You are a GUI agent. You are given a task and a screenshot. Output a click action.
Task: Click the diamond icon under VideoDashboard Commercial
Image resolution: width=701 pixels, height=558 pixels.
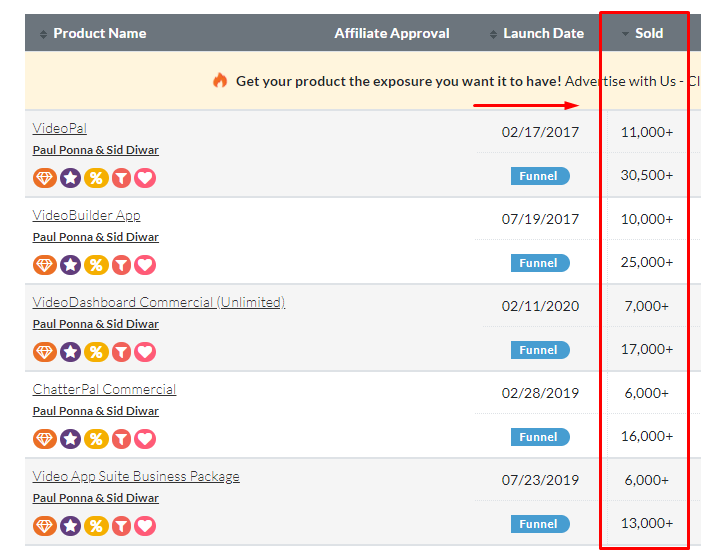(45, 352)
